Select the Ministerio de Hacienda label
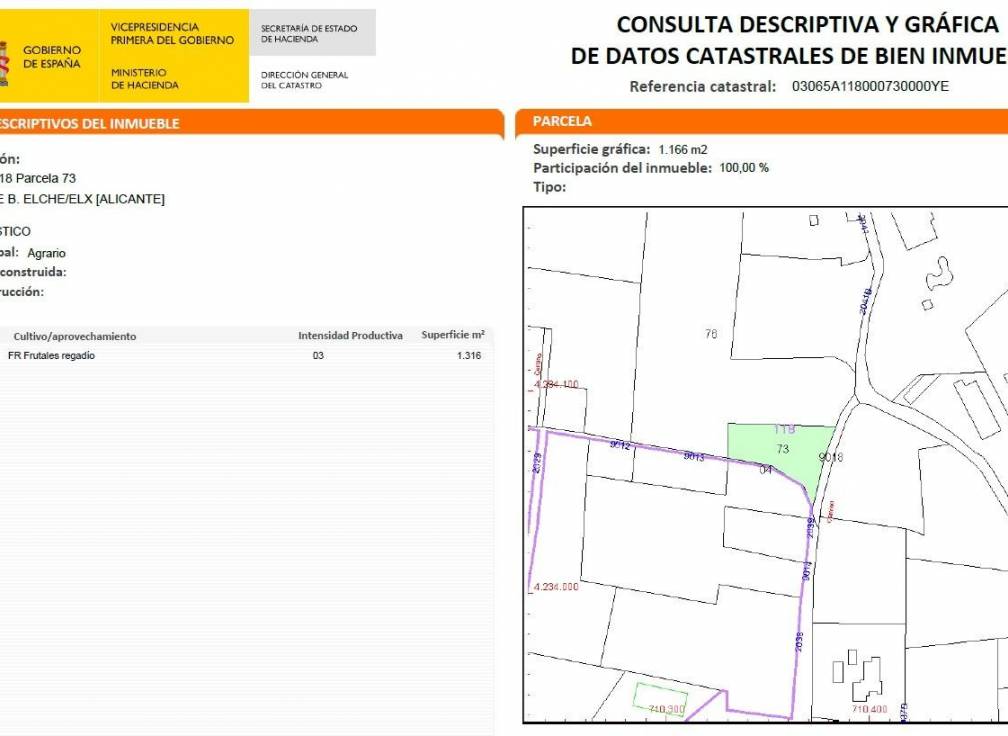 pyautogui.click(x=145, y=79)
